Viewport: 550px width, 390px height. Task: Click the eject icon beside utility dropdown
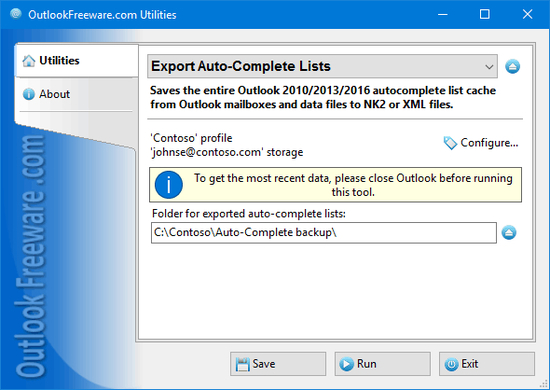pos(512,67)
